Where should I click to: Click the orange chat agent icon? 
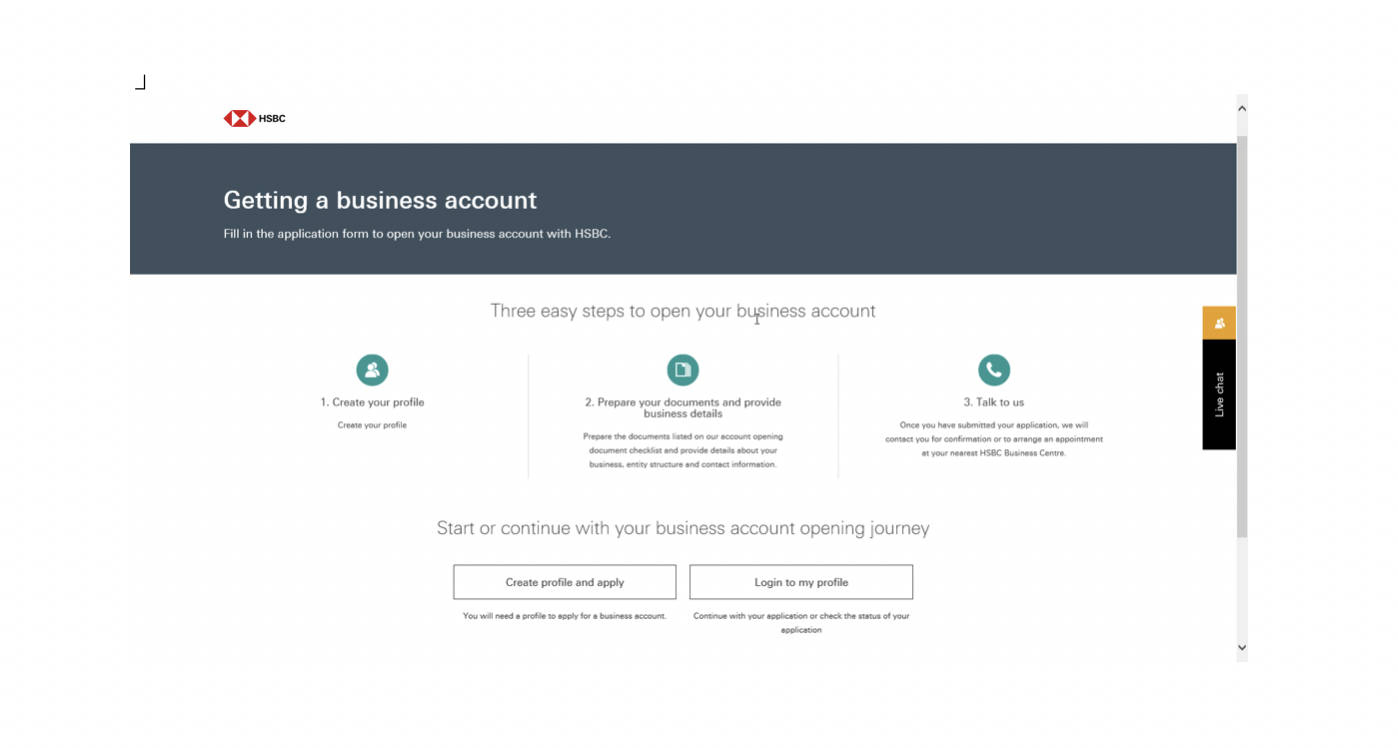click(x=1219, y=323)
